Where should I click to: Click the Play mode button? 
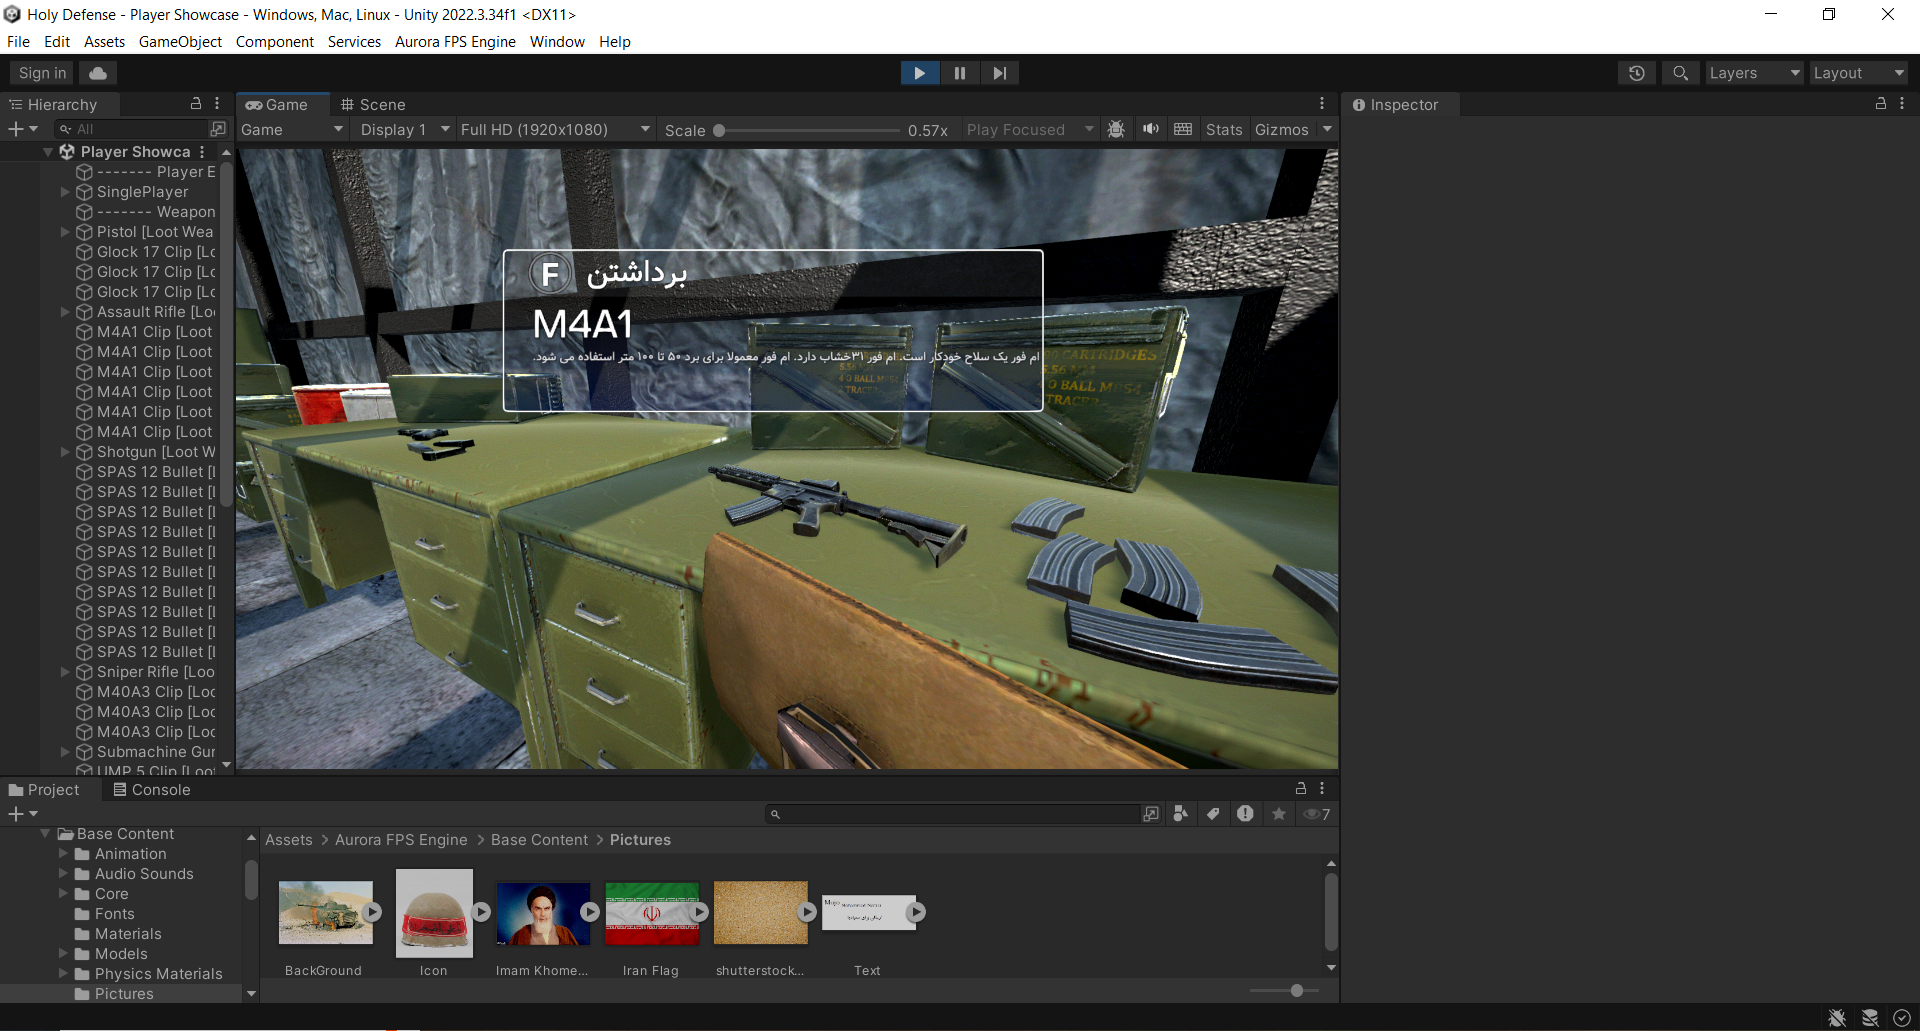pos(919,73)
